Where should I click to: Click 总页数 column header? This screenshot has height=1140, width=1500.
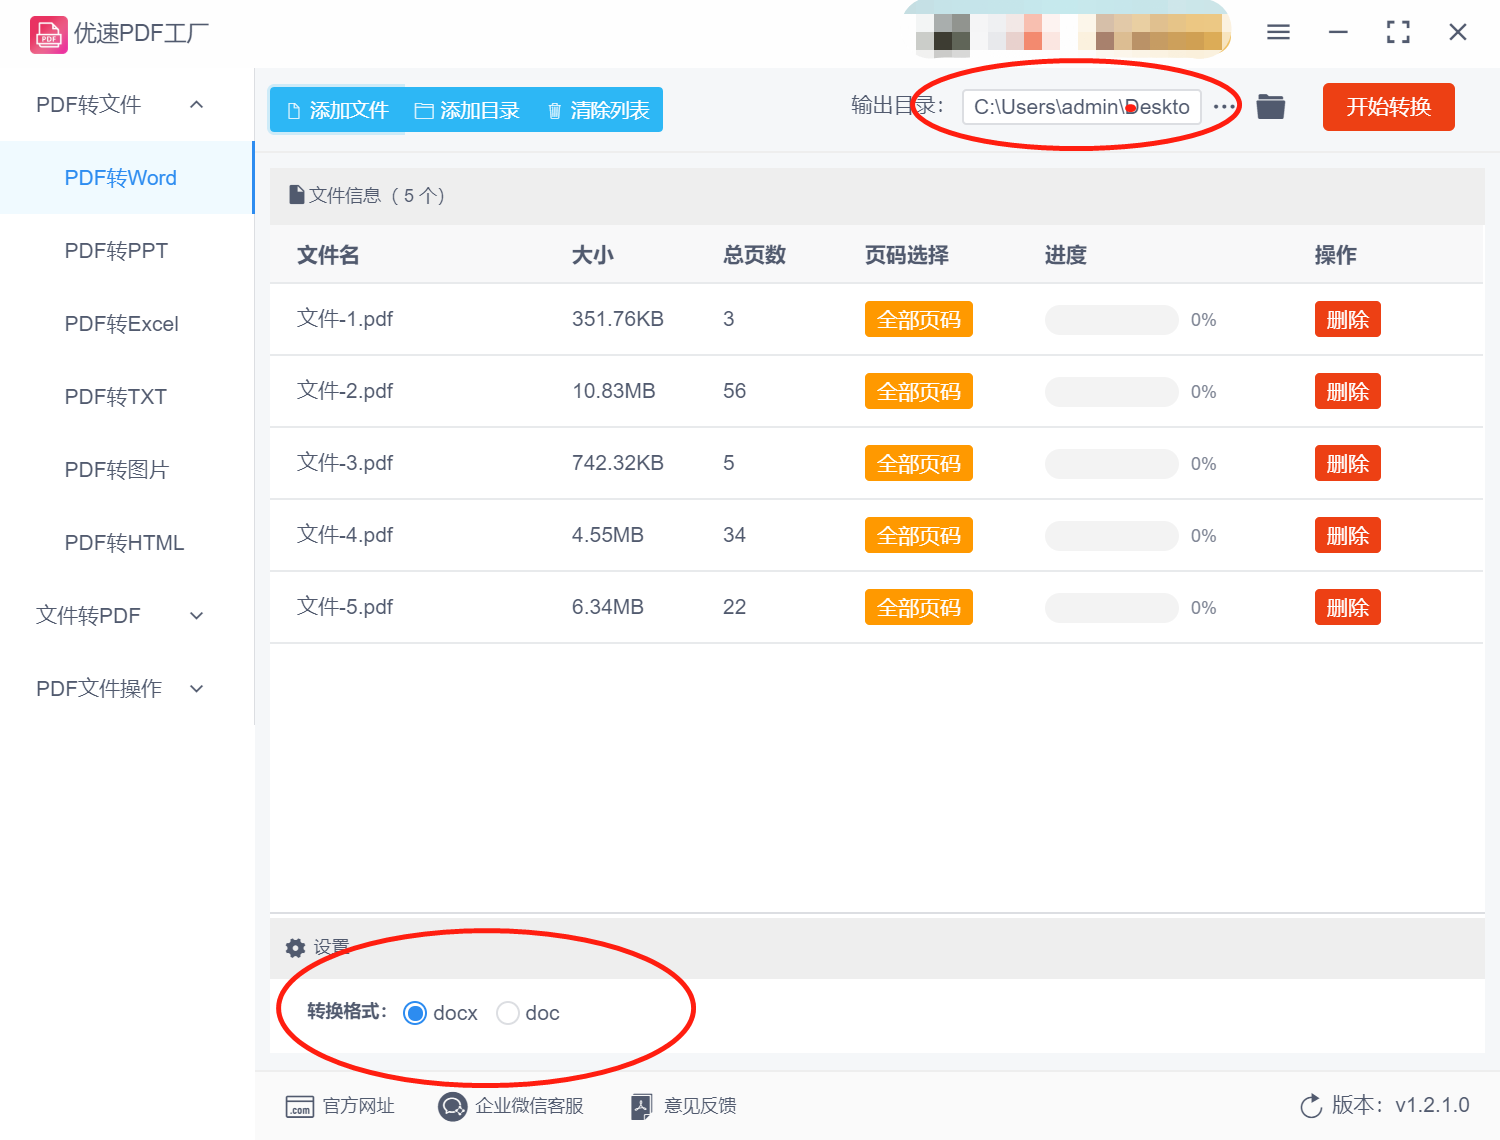click(x=755, y=255)
